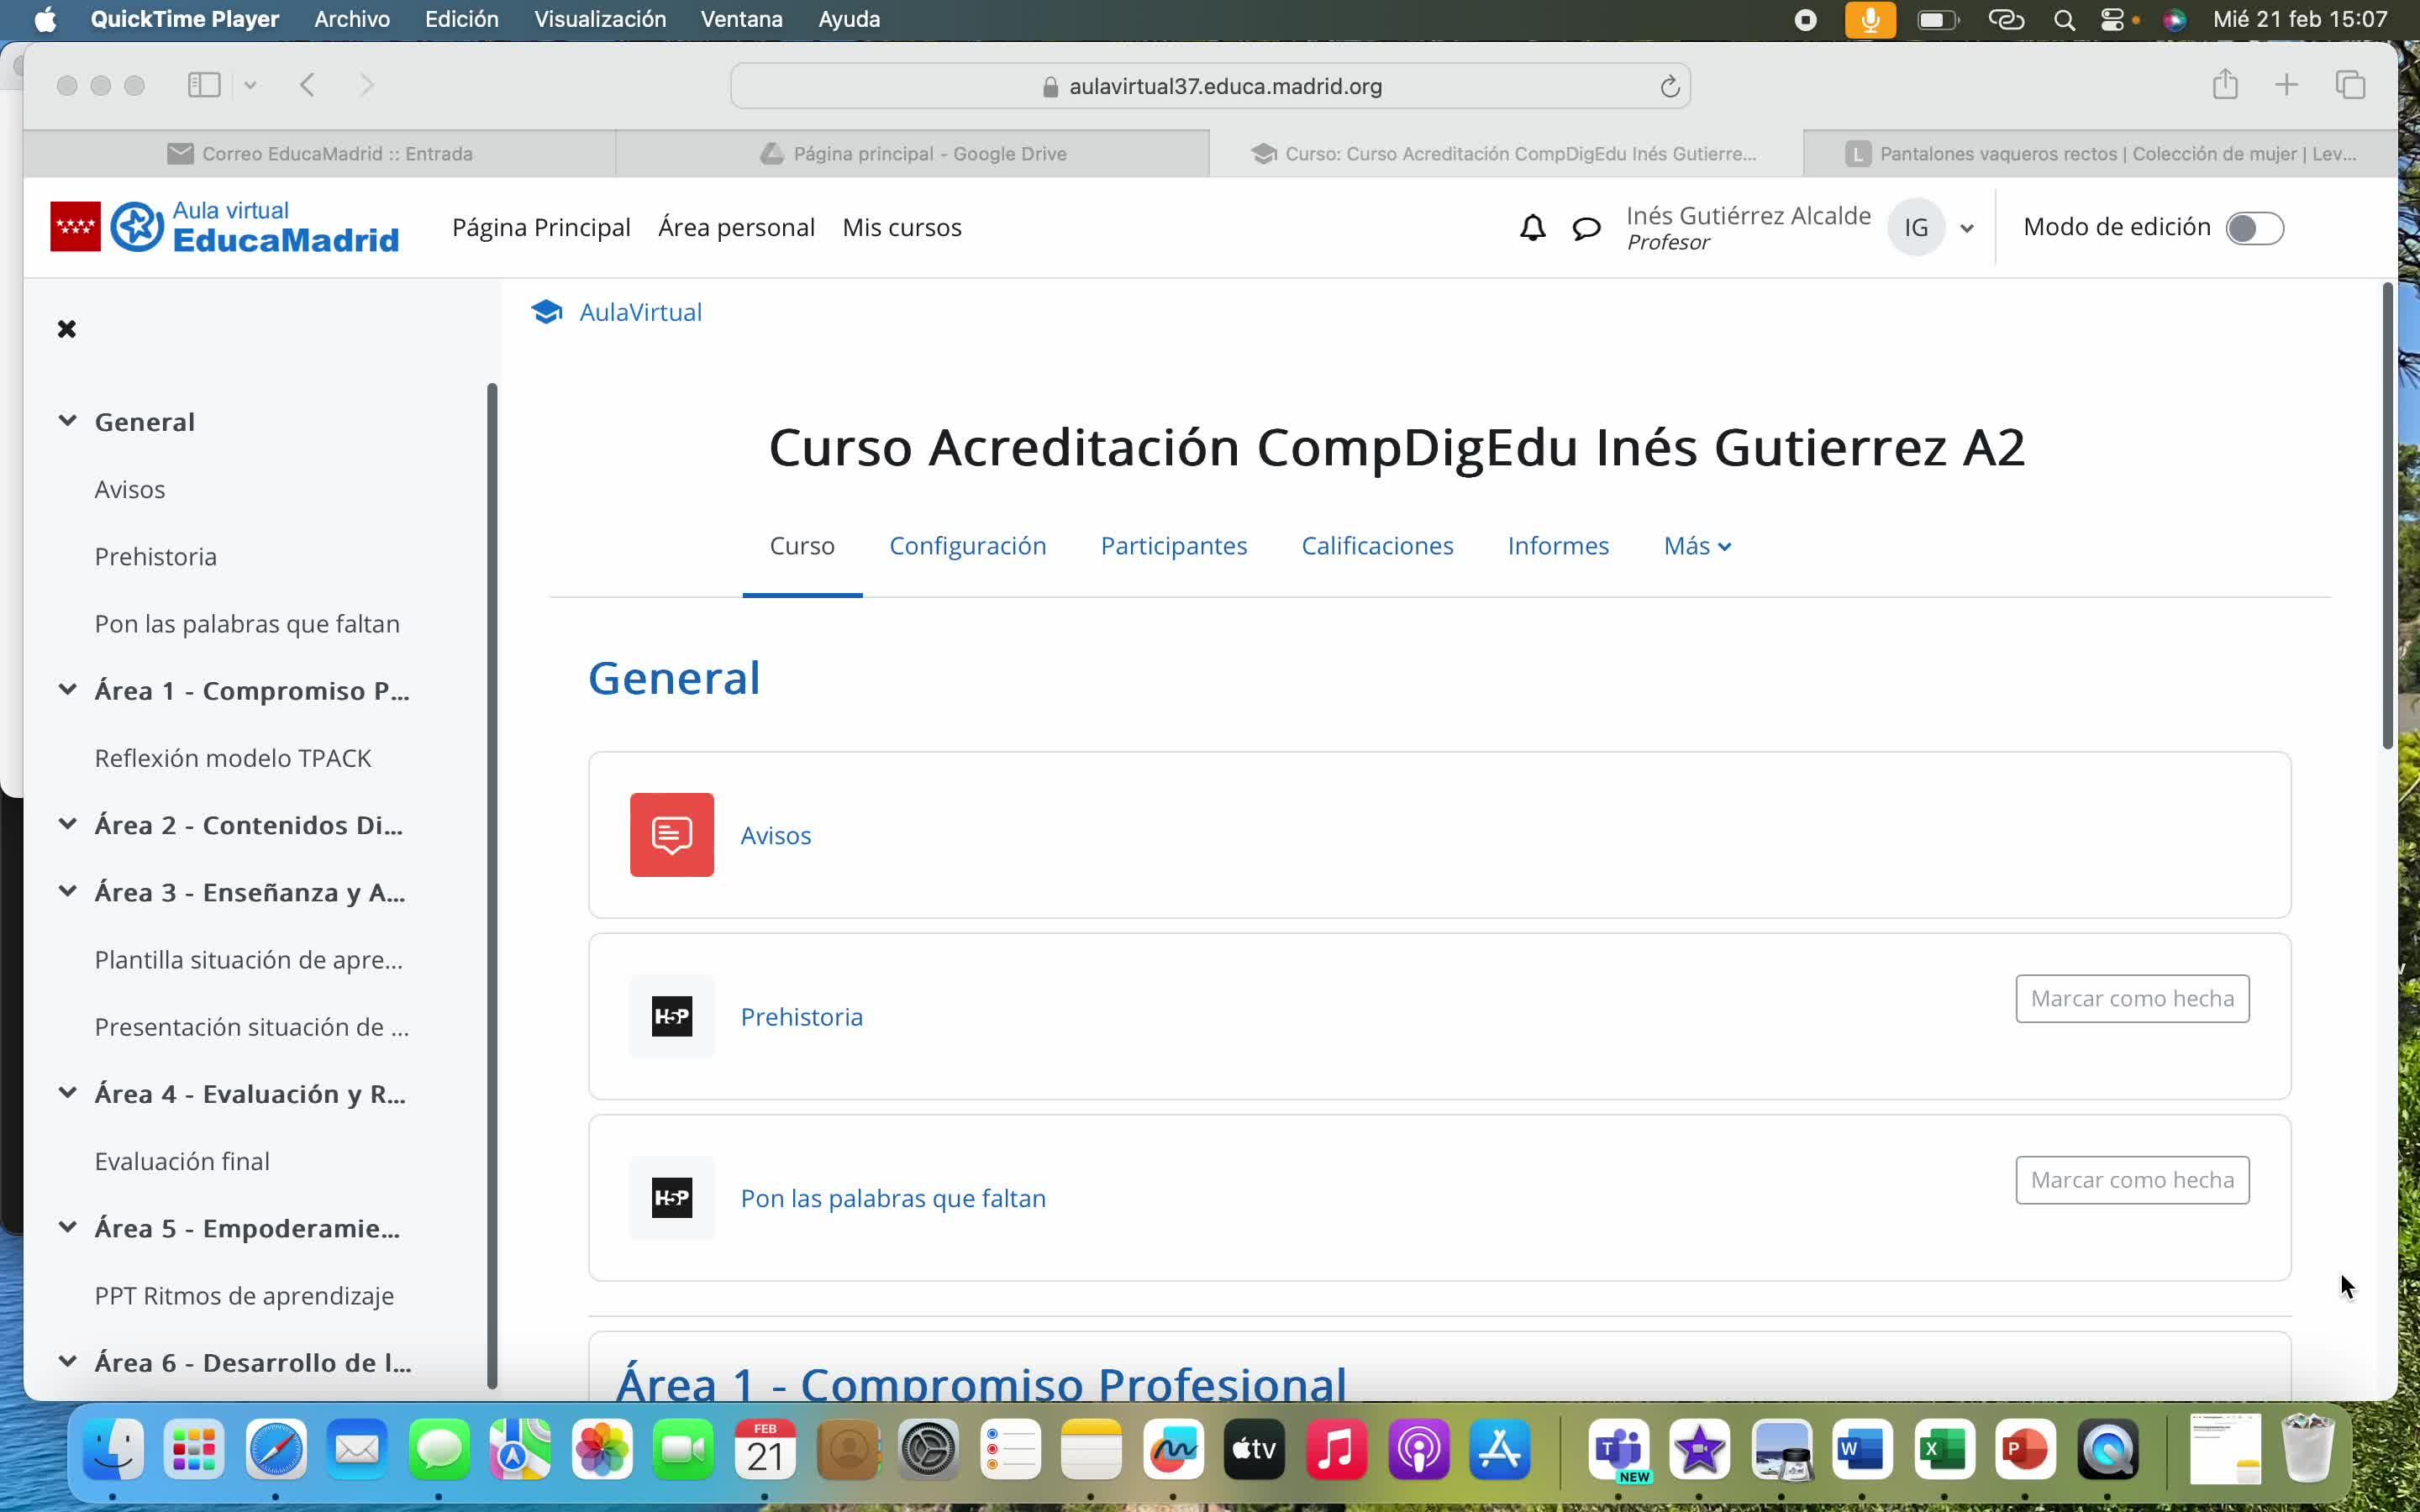Switch to Pantalones vaqueros rectos browser tab

click(2101, 154)
